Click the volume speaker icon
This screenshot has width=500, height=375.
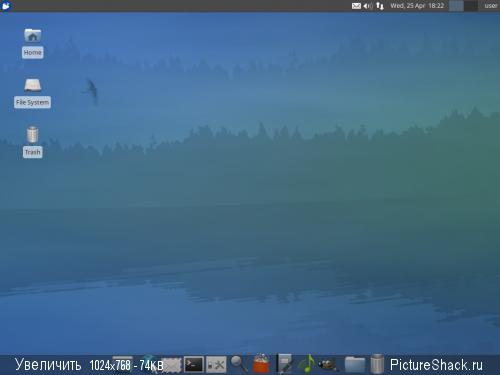(x=368, y=6)
